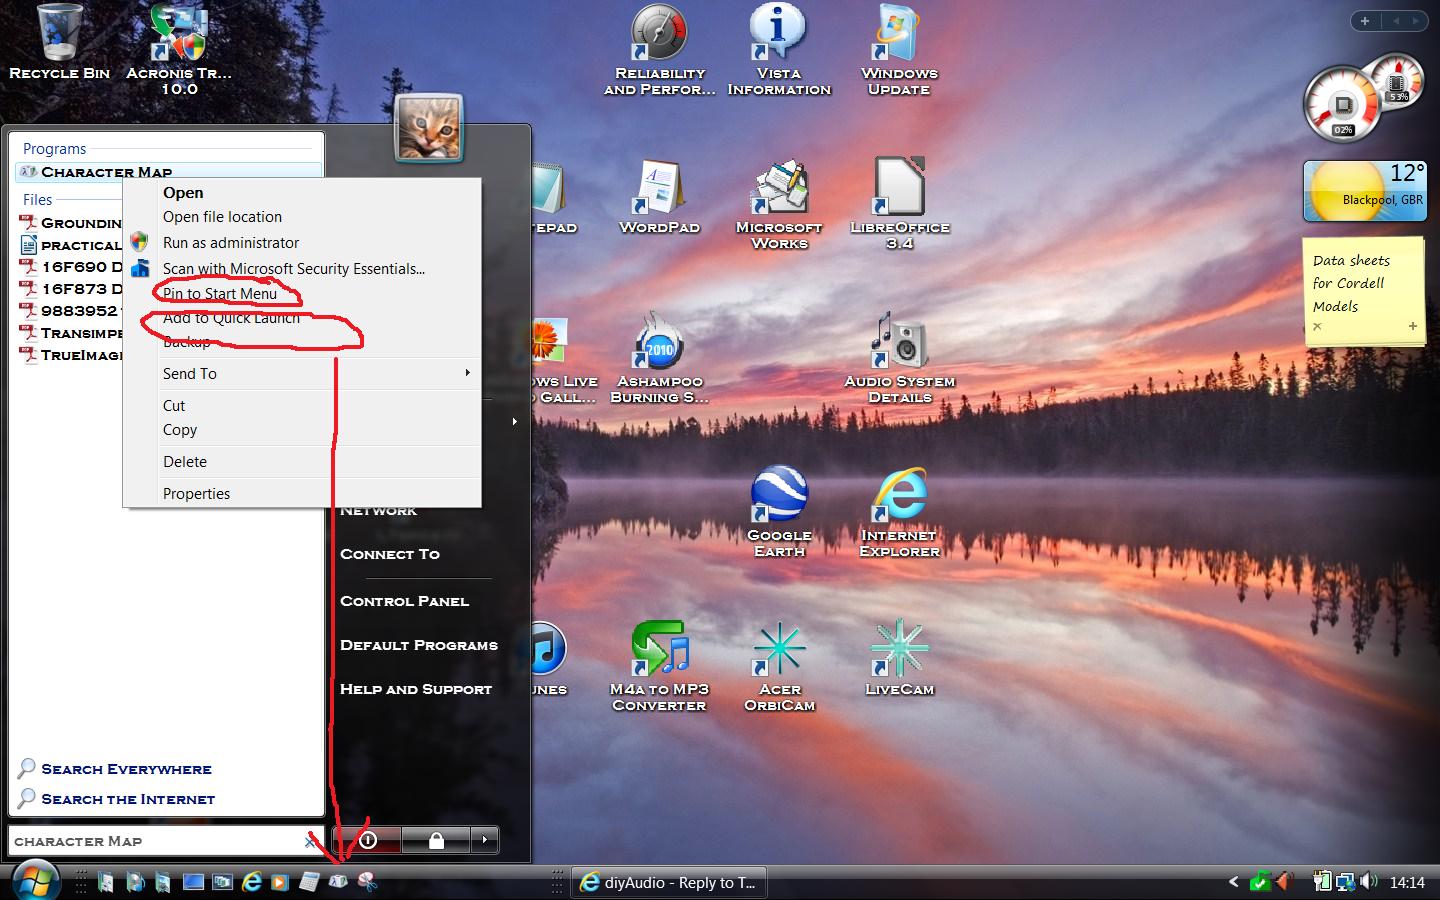Open Acer OrbiCam desktop shortcut
The image size is (1440, 900).
[x=779, y=666]
